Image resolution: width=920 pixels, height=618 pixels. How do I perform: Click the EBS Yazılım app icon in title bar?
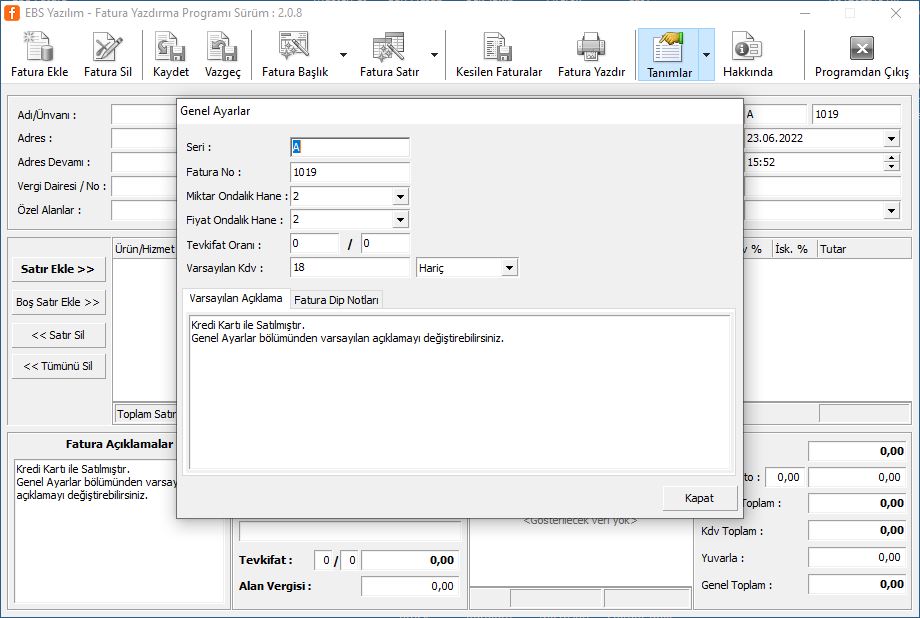[12, 12]
